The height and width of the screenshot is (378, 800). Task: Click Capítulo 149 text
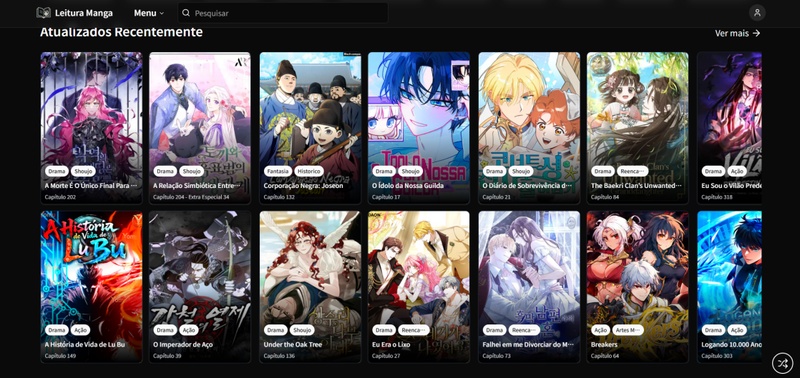click(x=60, y=356)
